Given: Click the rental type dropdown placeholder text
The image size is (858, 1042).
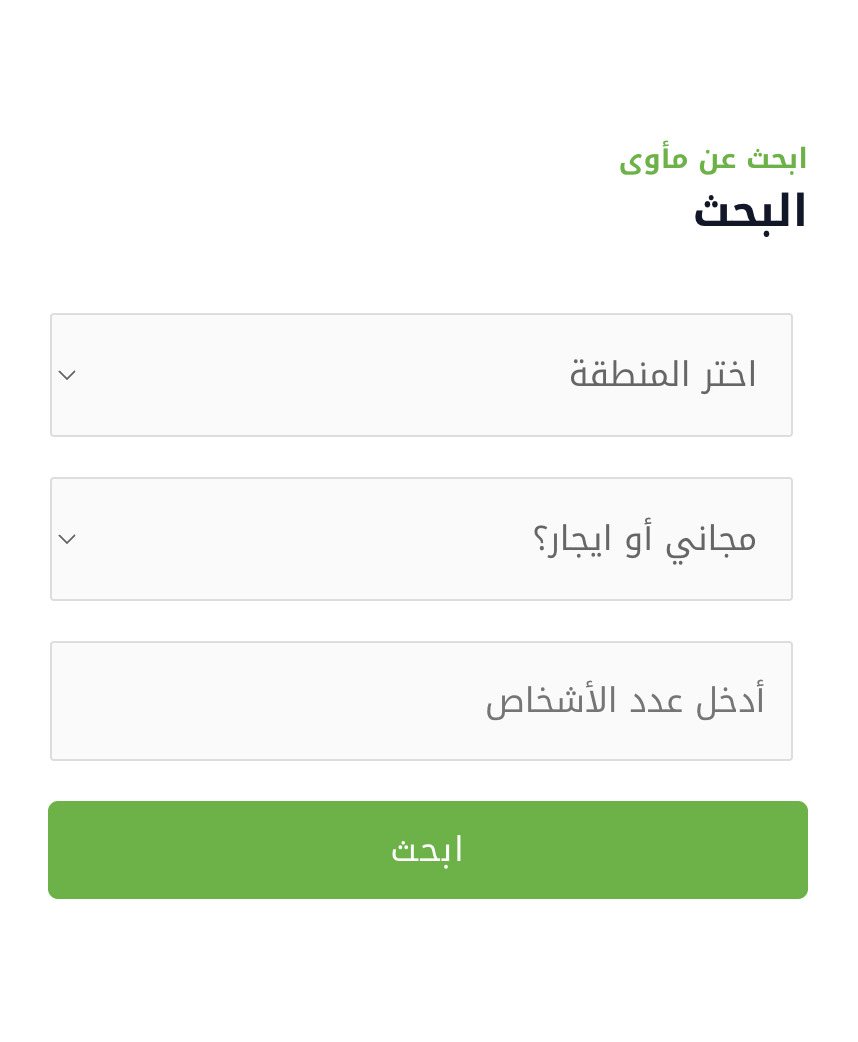Looking at the screenshot, I should pyautogui.click(x=647, y=538).
